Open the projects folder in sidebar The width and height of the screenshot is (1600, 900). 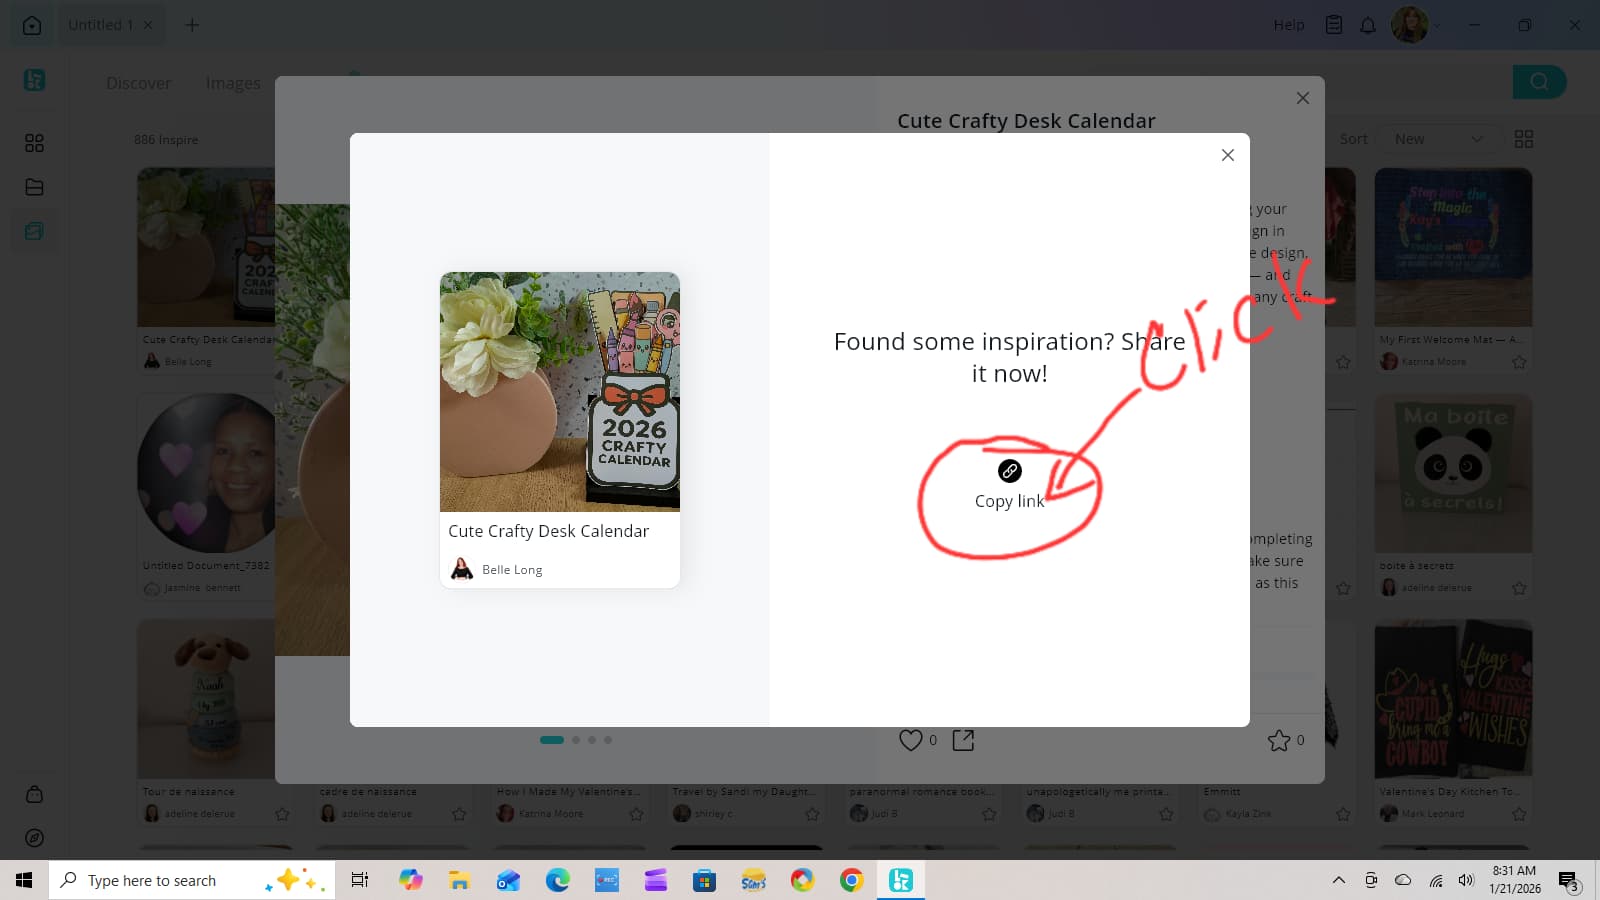[34, 187]
